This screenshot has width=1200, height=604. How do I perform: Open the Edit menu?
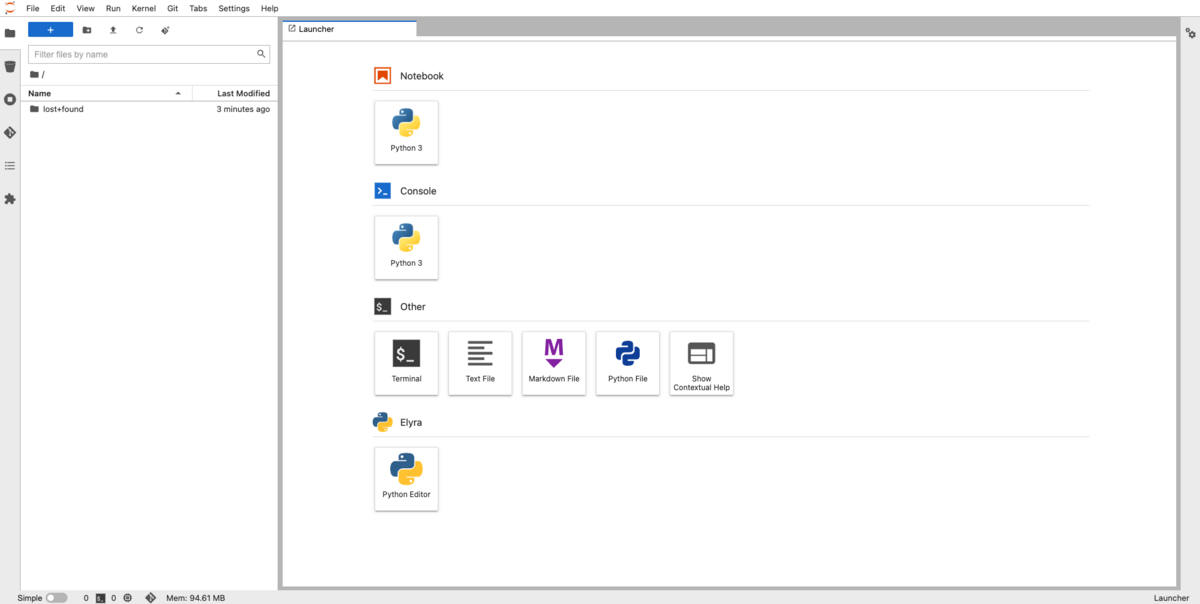click(58, 8)
